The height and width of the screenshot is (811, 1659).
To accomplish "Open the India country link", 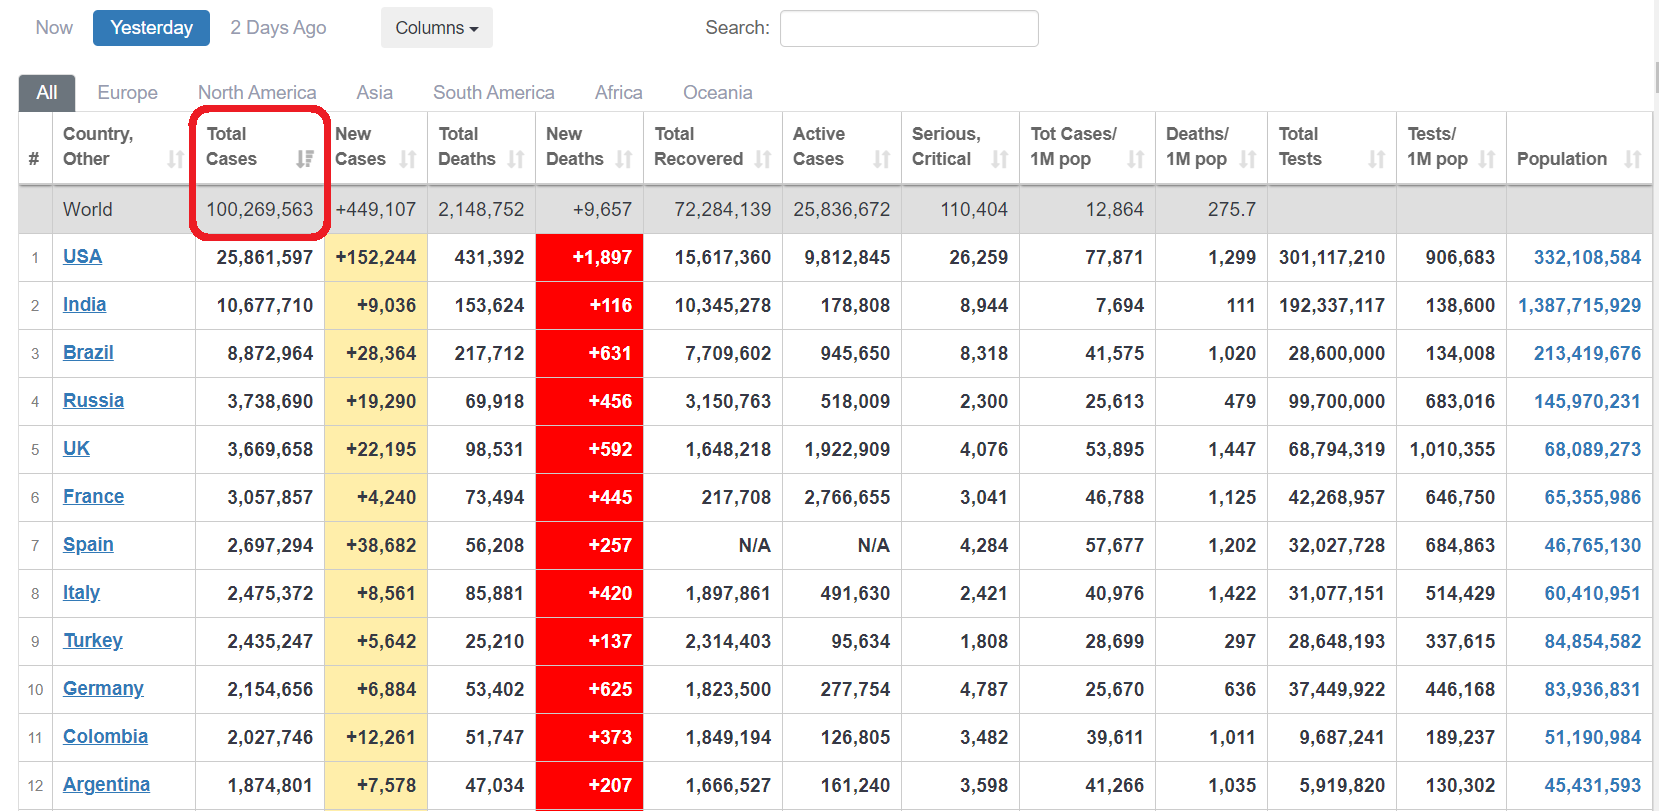I will point(84,305).
